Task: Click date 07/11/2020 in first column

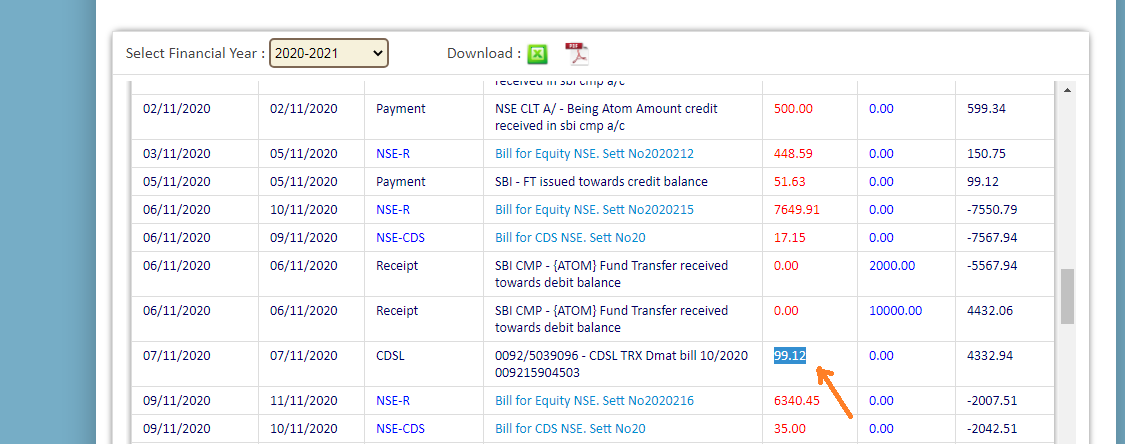Action: click(x=176, y=356)
